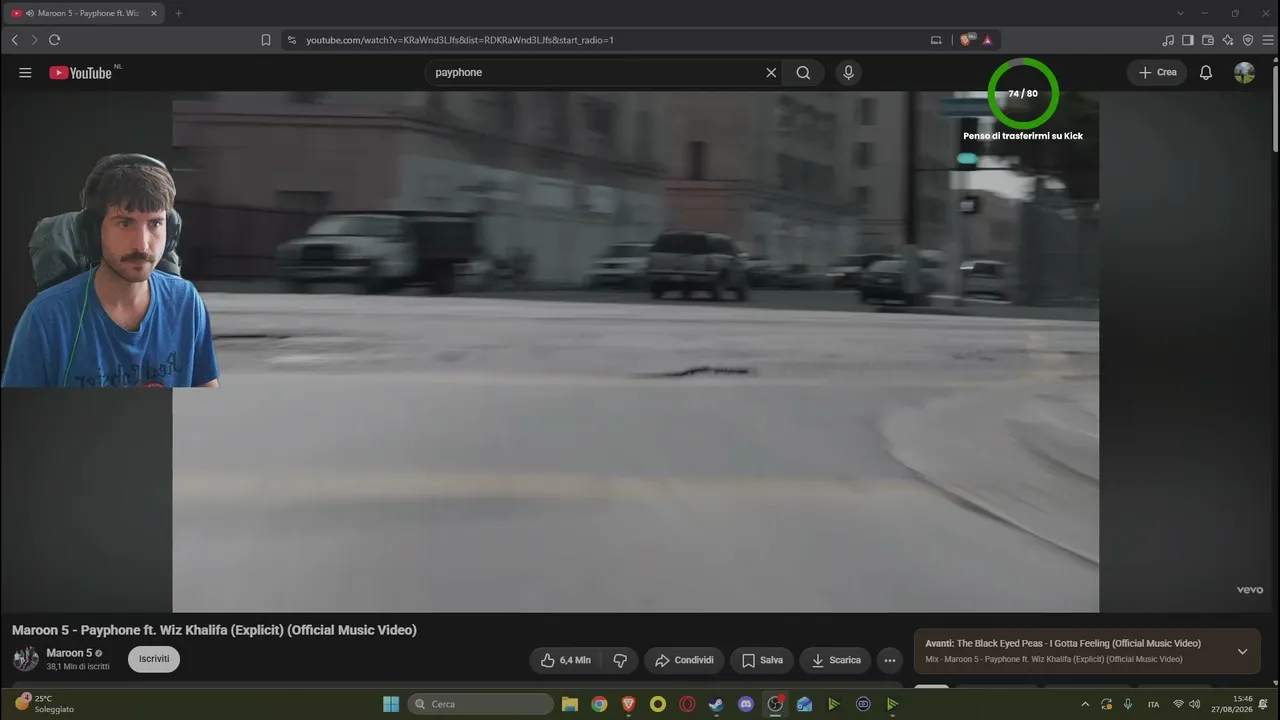This screenshot has width=1280, height=720.
Task: Open the taskbar microphone indicator
Action: tap(1128, 704)
